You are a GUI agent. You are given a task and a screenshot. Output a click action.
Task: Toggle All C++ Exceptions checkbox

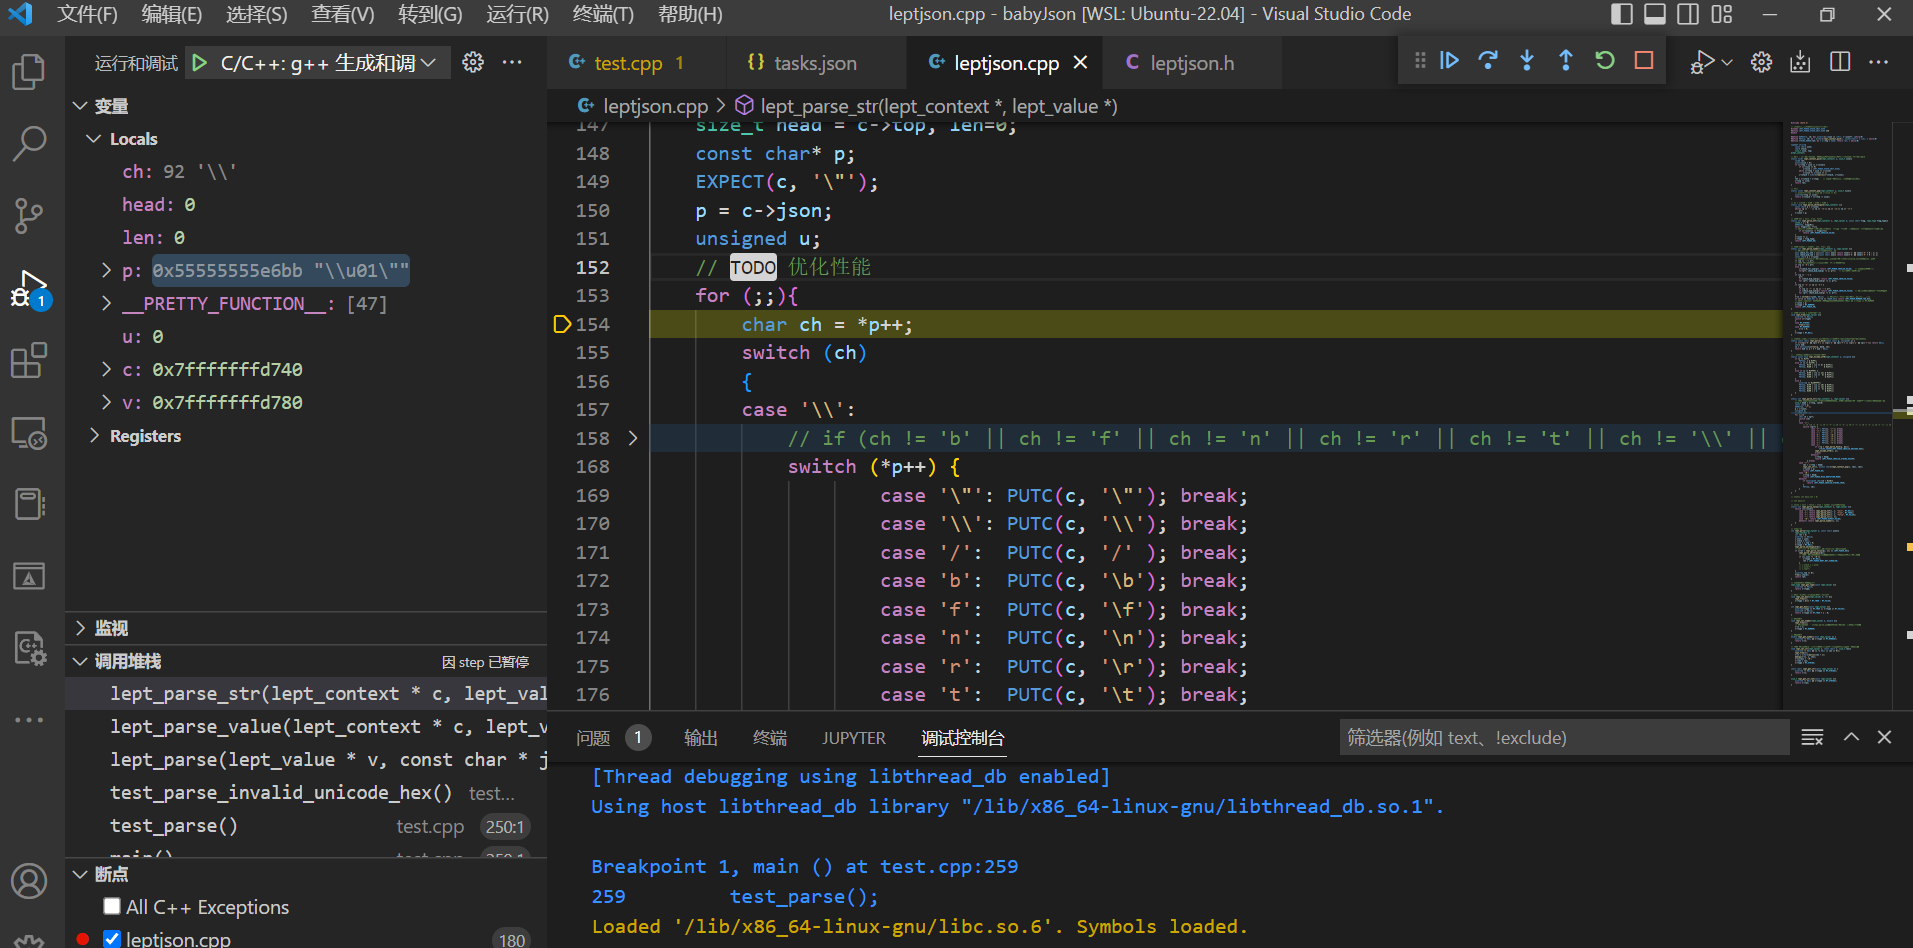tap(112, 906)
